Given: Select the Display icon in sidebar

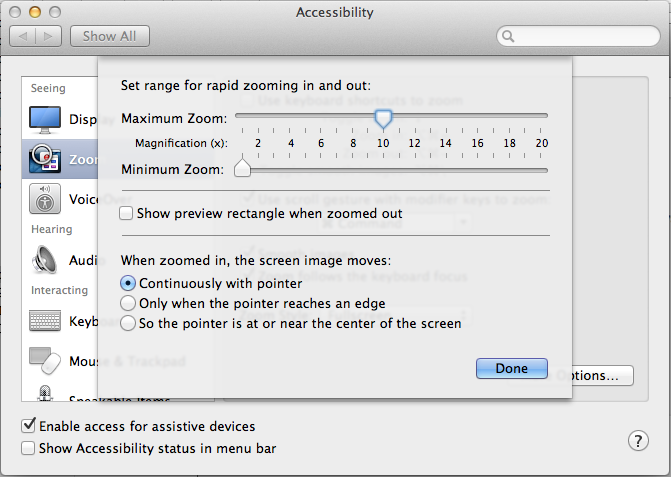Looking at the screenshot, I should 45,120.
